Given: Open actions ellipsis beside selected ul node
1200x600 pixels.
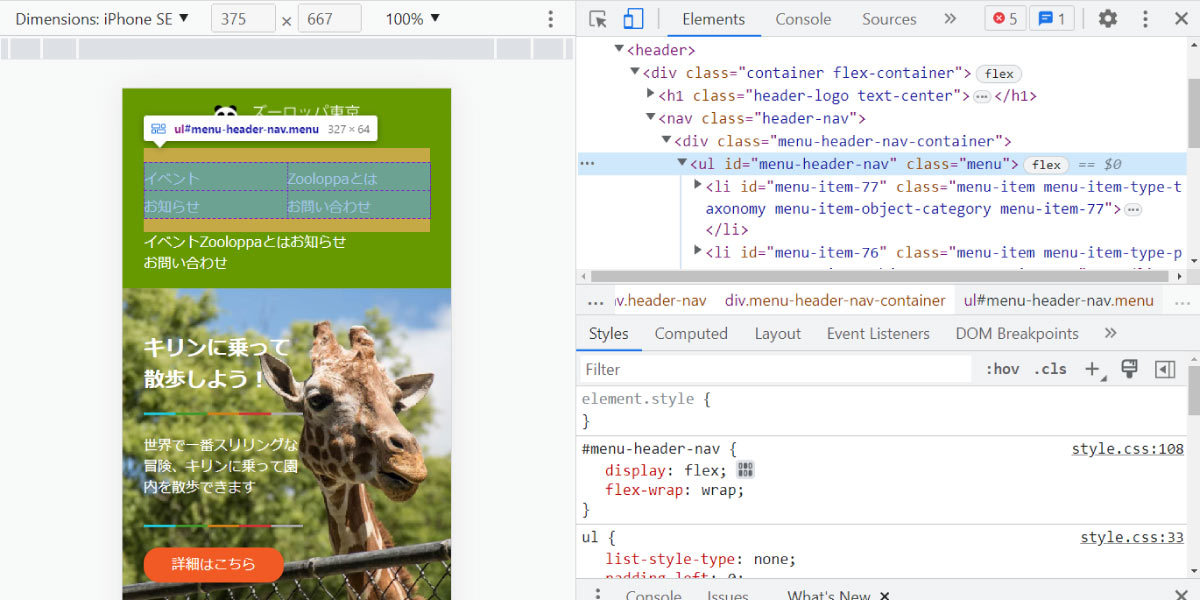Looking at the screenshot, I should click(x=587, y=163).
